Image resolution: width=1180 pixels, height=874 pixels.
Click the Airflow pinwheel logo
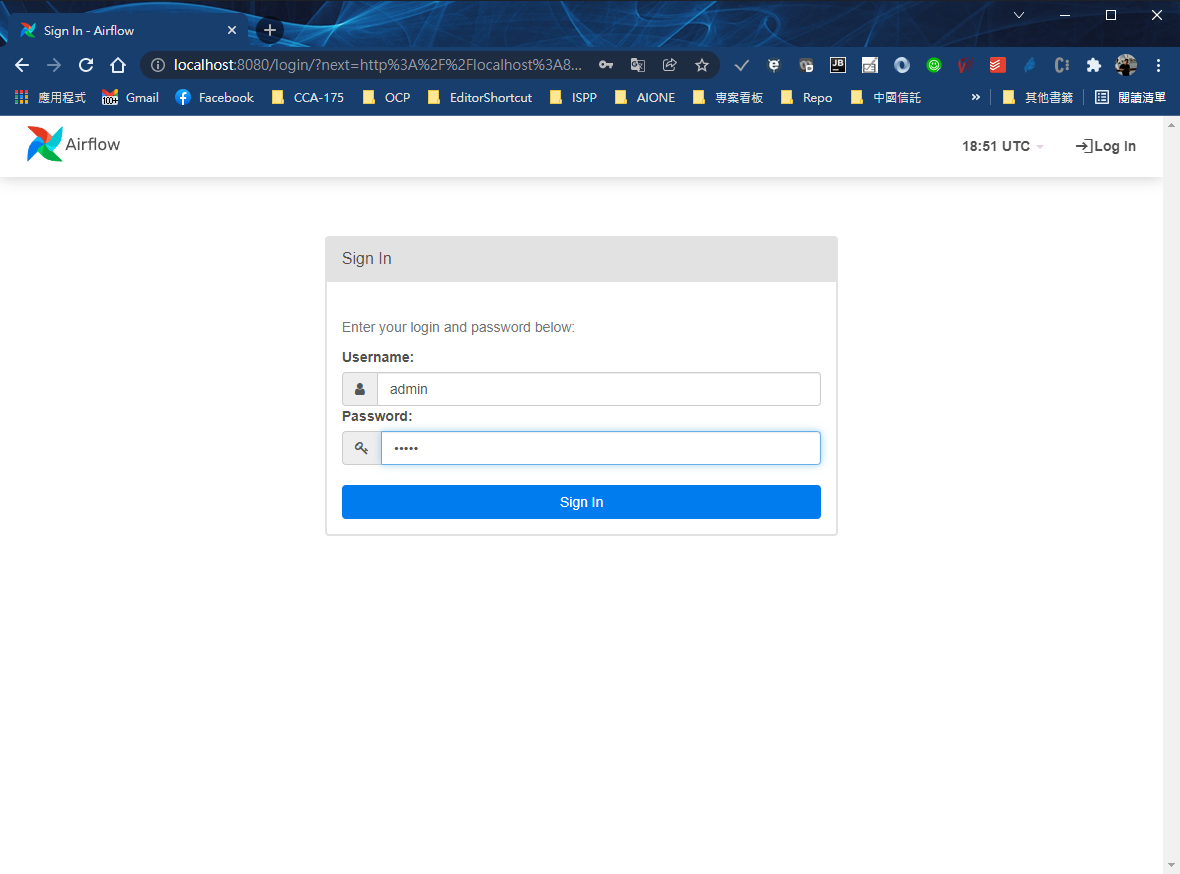[44, 144]
